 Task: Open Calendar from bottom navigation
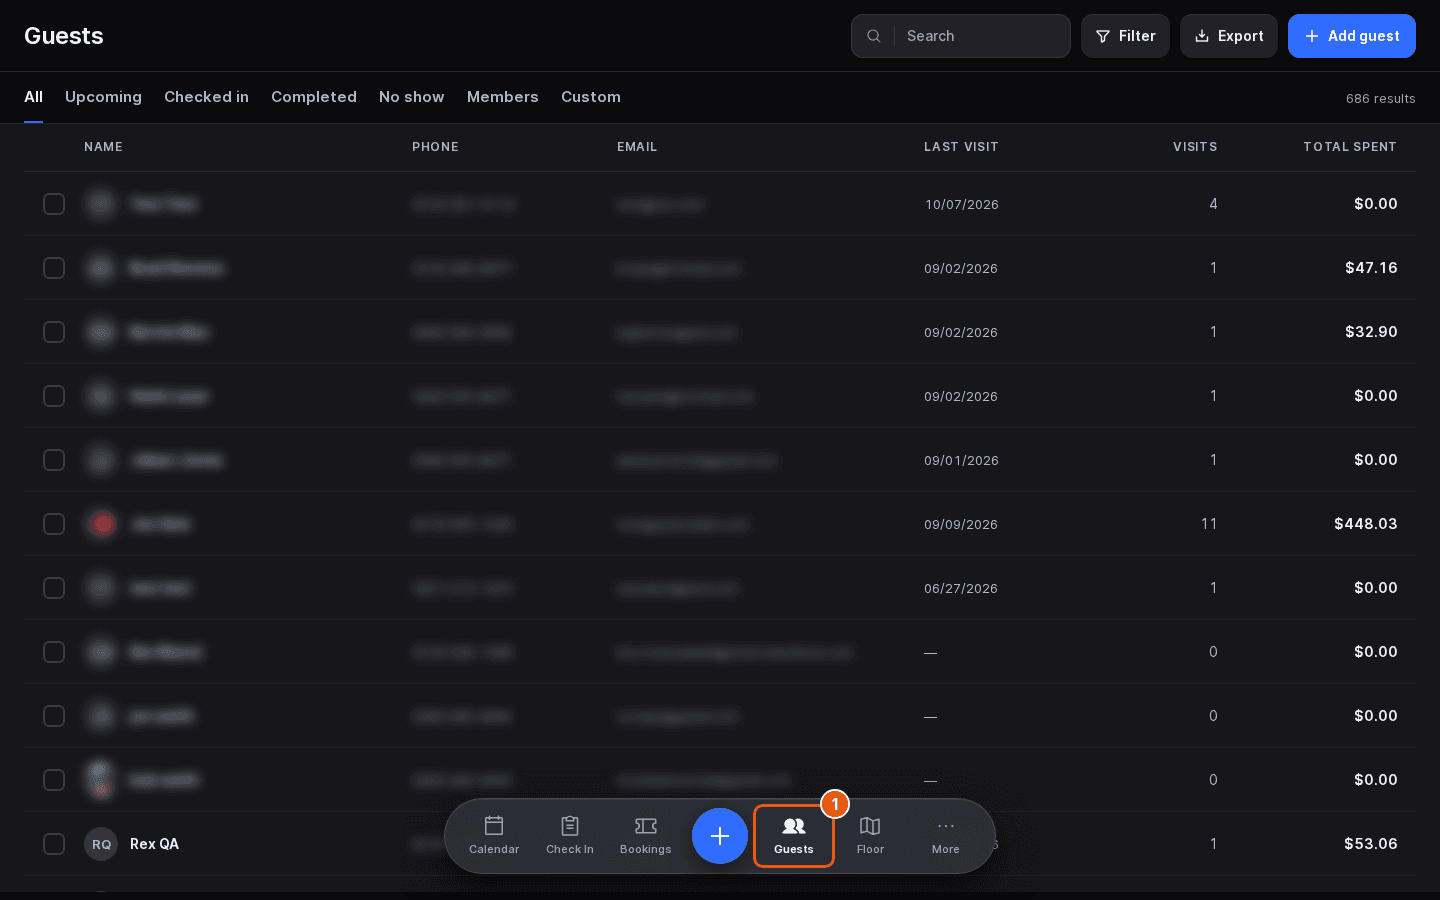point(494,836)
